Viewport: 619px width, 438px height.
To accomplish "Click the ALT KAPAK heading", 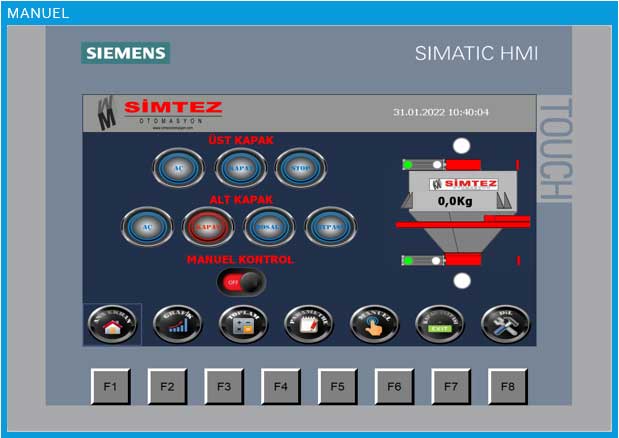I will [241, 199].
